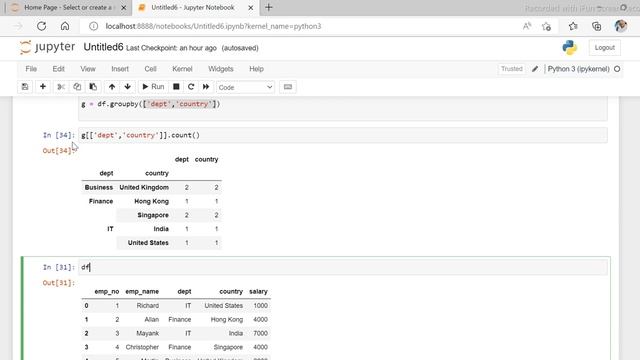Reload the page in the browser
The image size is (640, 360).
click(x=41, y=26)
